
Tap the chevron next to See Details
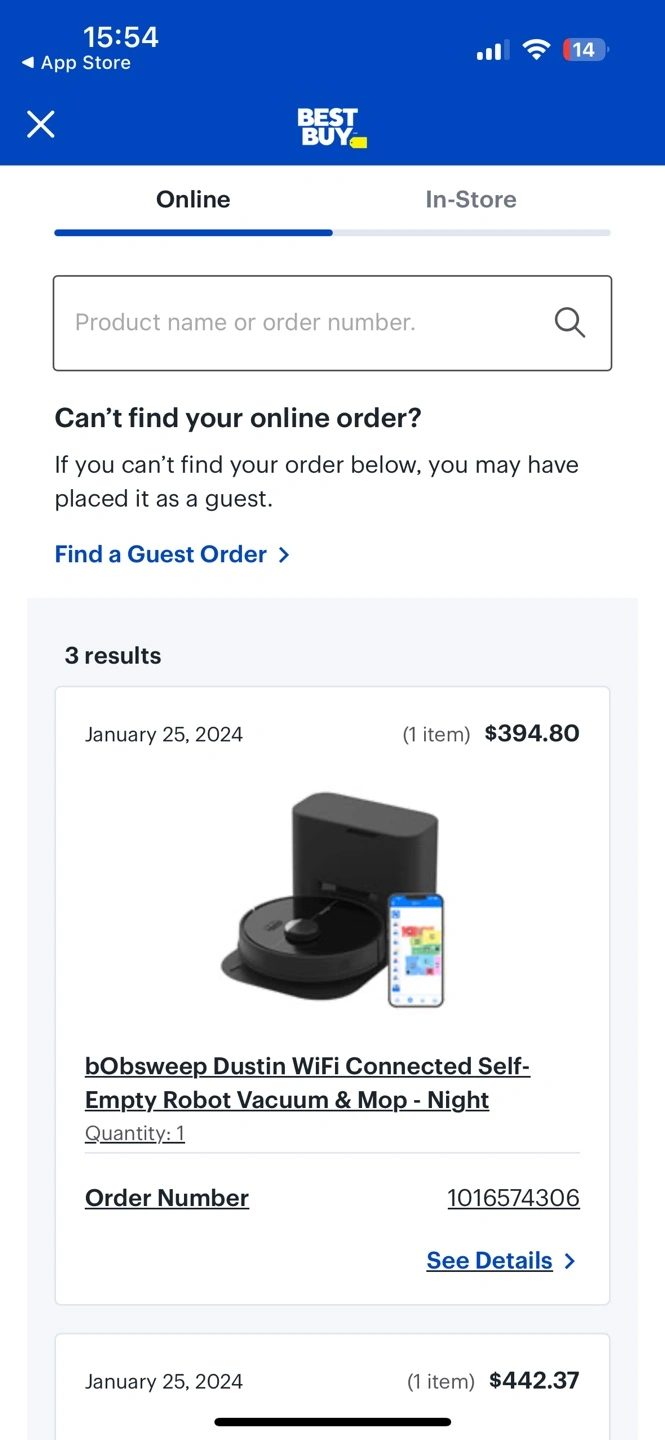570,1261
